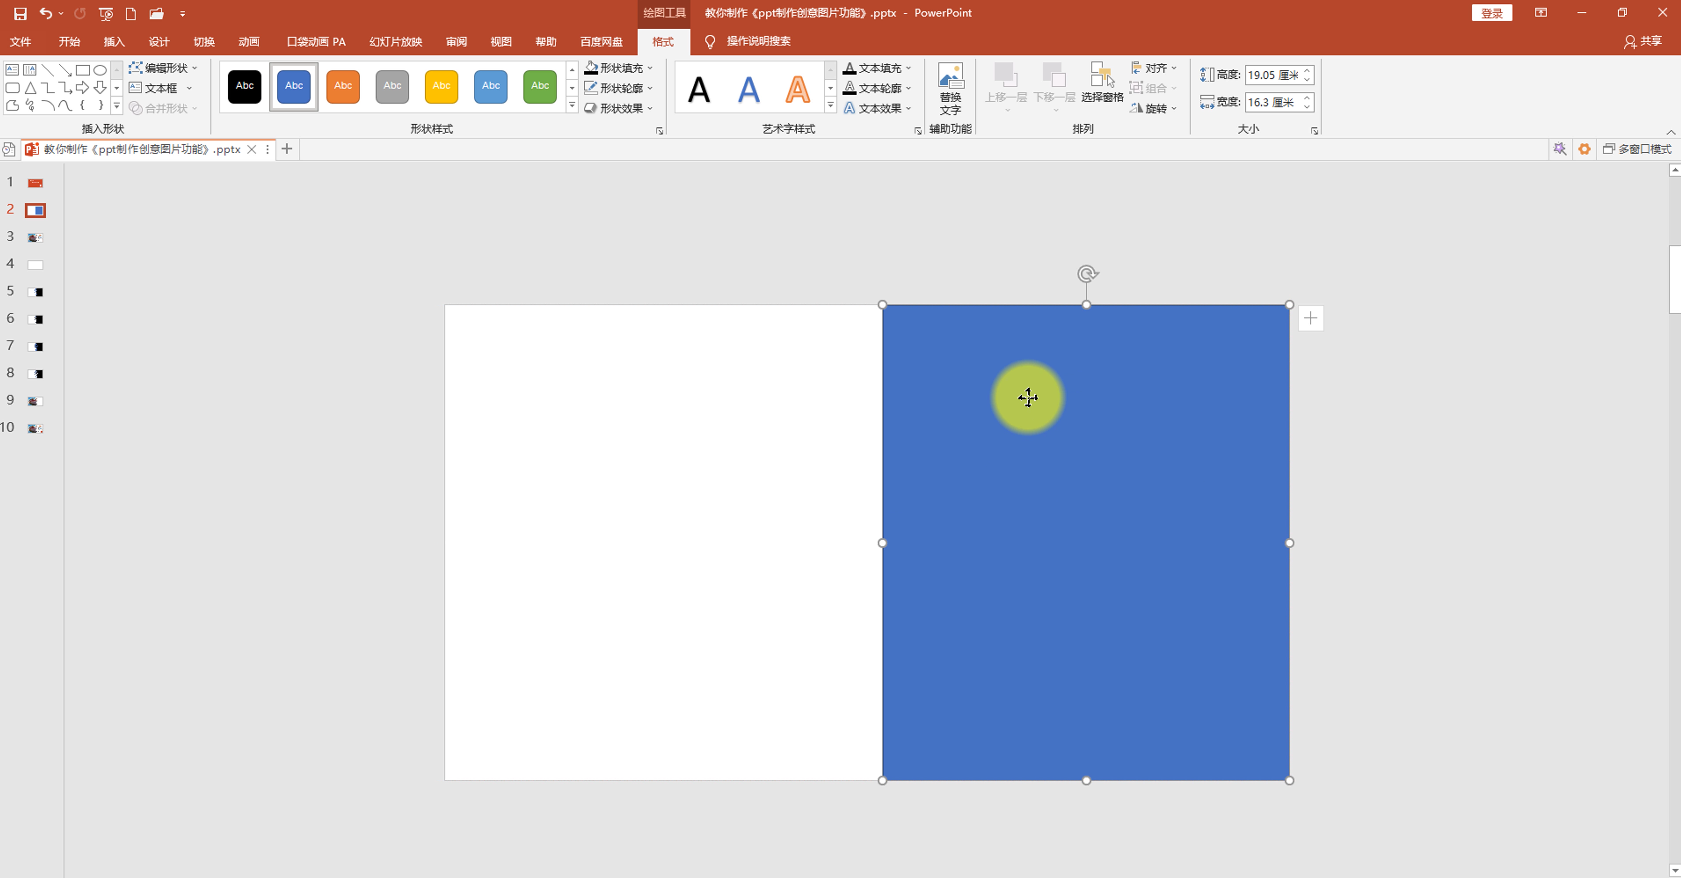
Task: Click the multi-window mode (多窗口模式) button
Action: point(1637,149)
